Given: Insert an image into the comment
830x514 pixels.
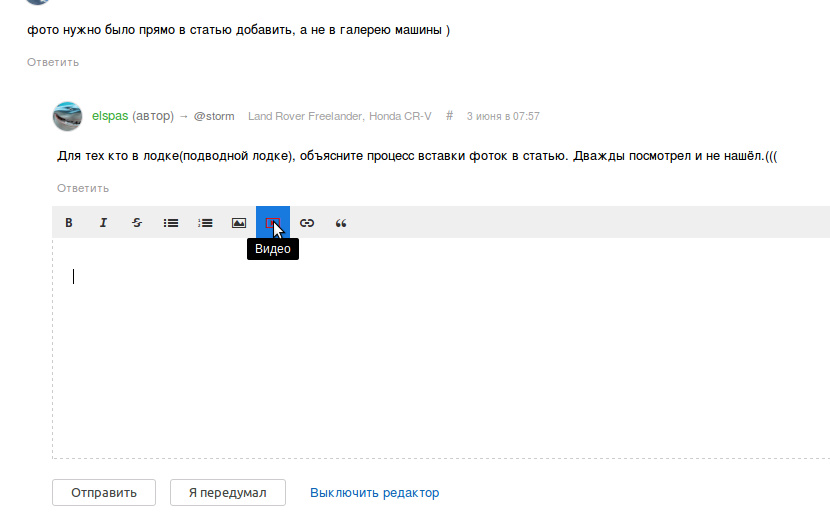Looking at the screenshot, I should pyautogui.click(x=239, y=223).
